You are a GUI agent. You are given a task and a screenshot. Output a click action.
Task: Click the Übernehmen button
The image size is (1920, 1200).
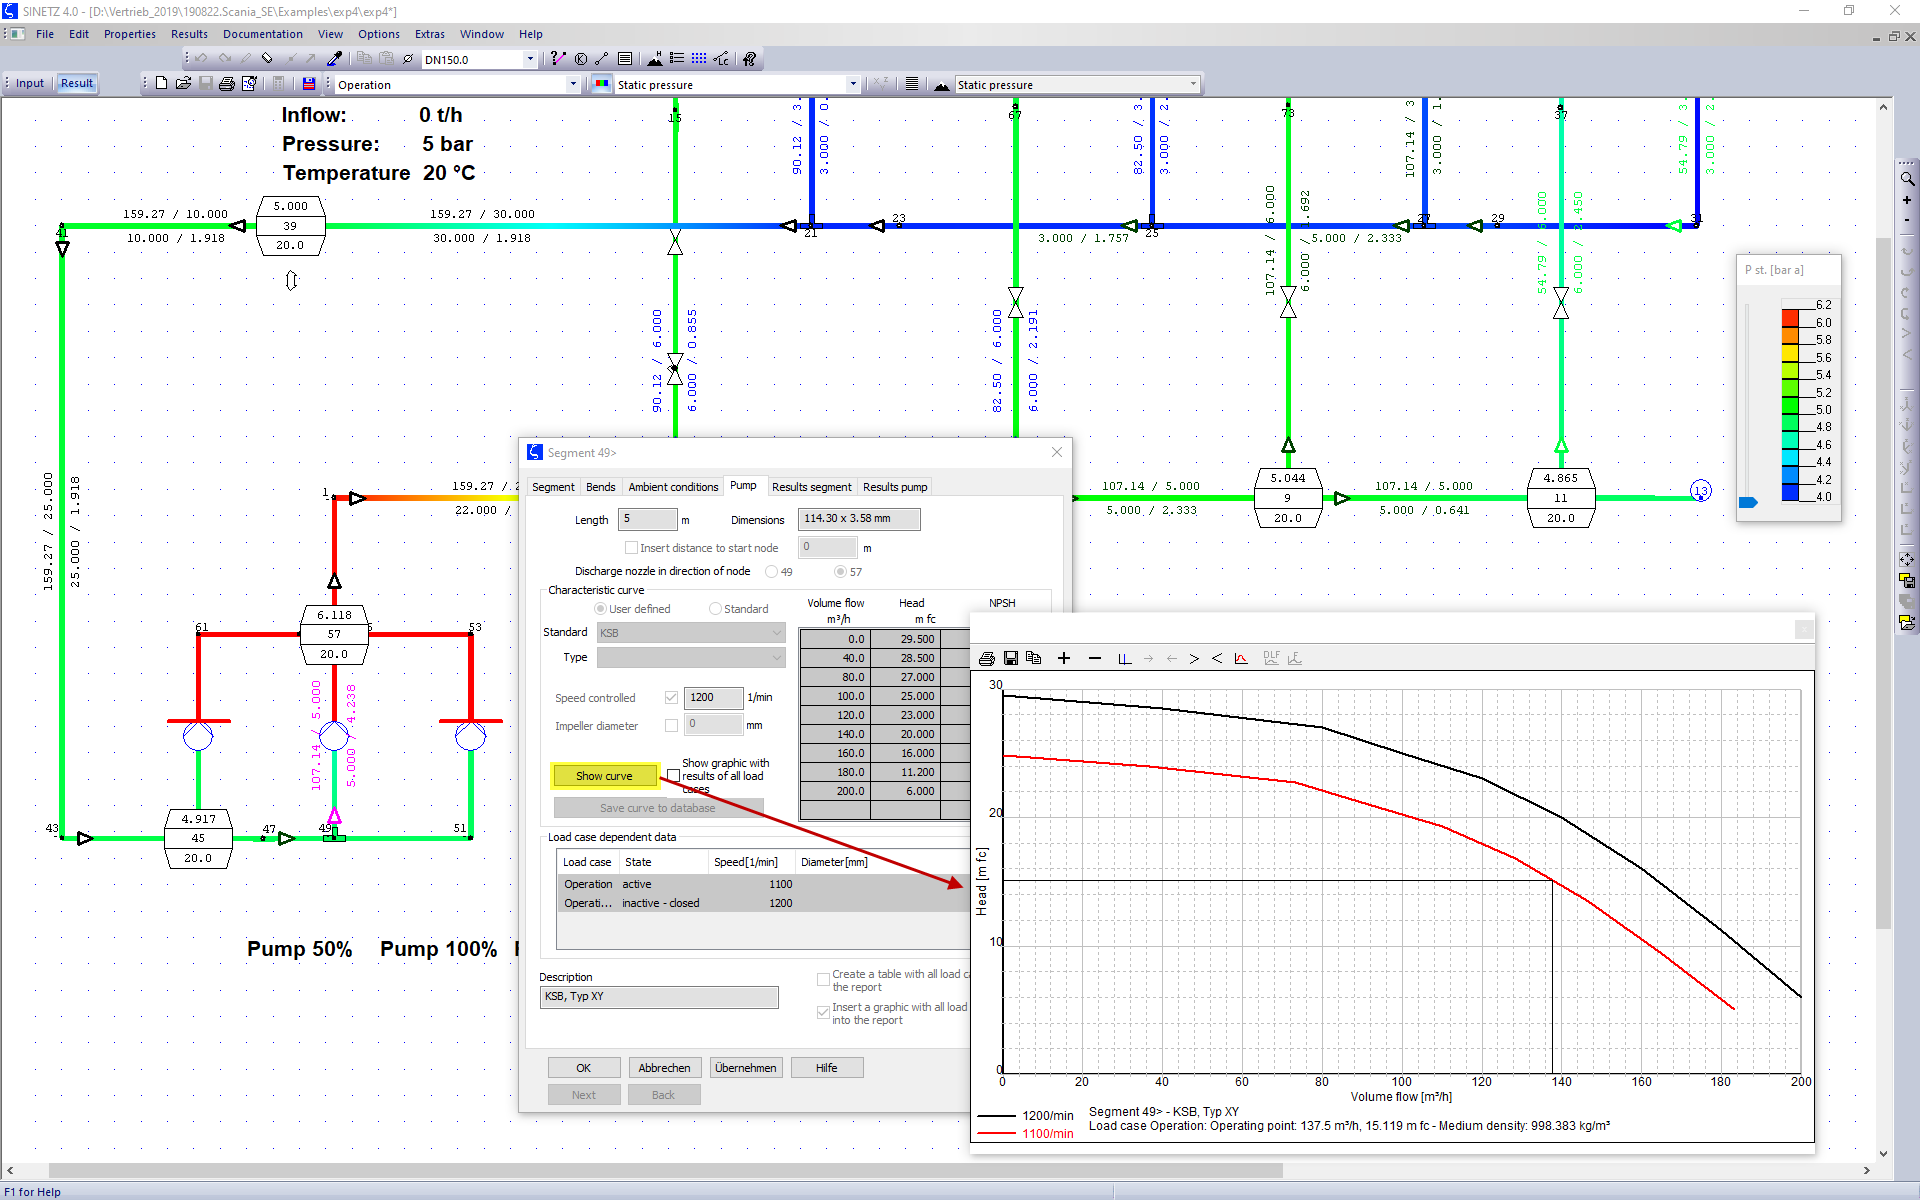[x=745, y=1068]
